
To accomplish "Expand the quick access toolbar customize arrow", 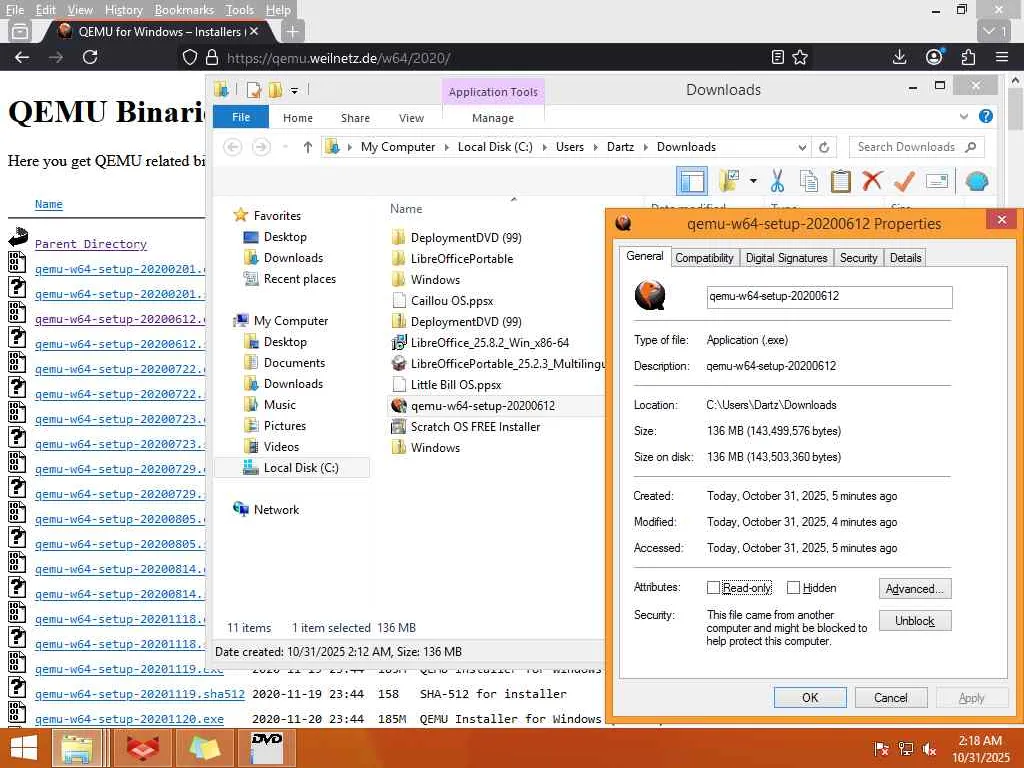I will (295, 91).
